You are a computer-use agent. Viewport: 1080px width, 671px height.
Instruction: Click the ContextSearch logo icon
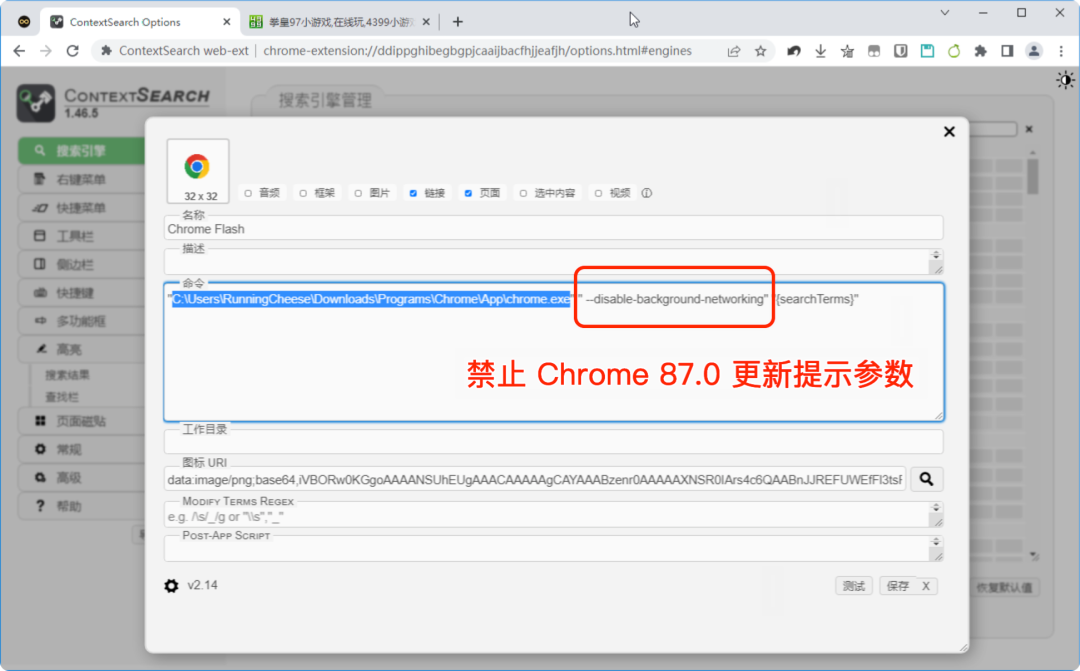(36, 103)
